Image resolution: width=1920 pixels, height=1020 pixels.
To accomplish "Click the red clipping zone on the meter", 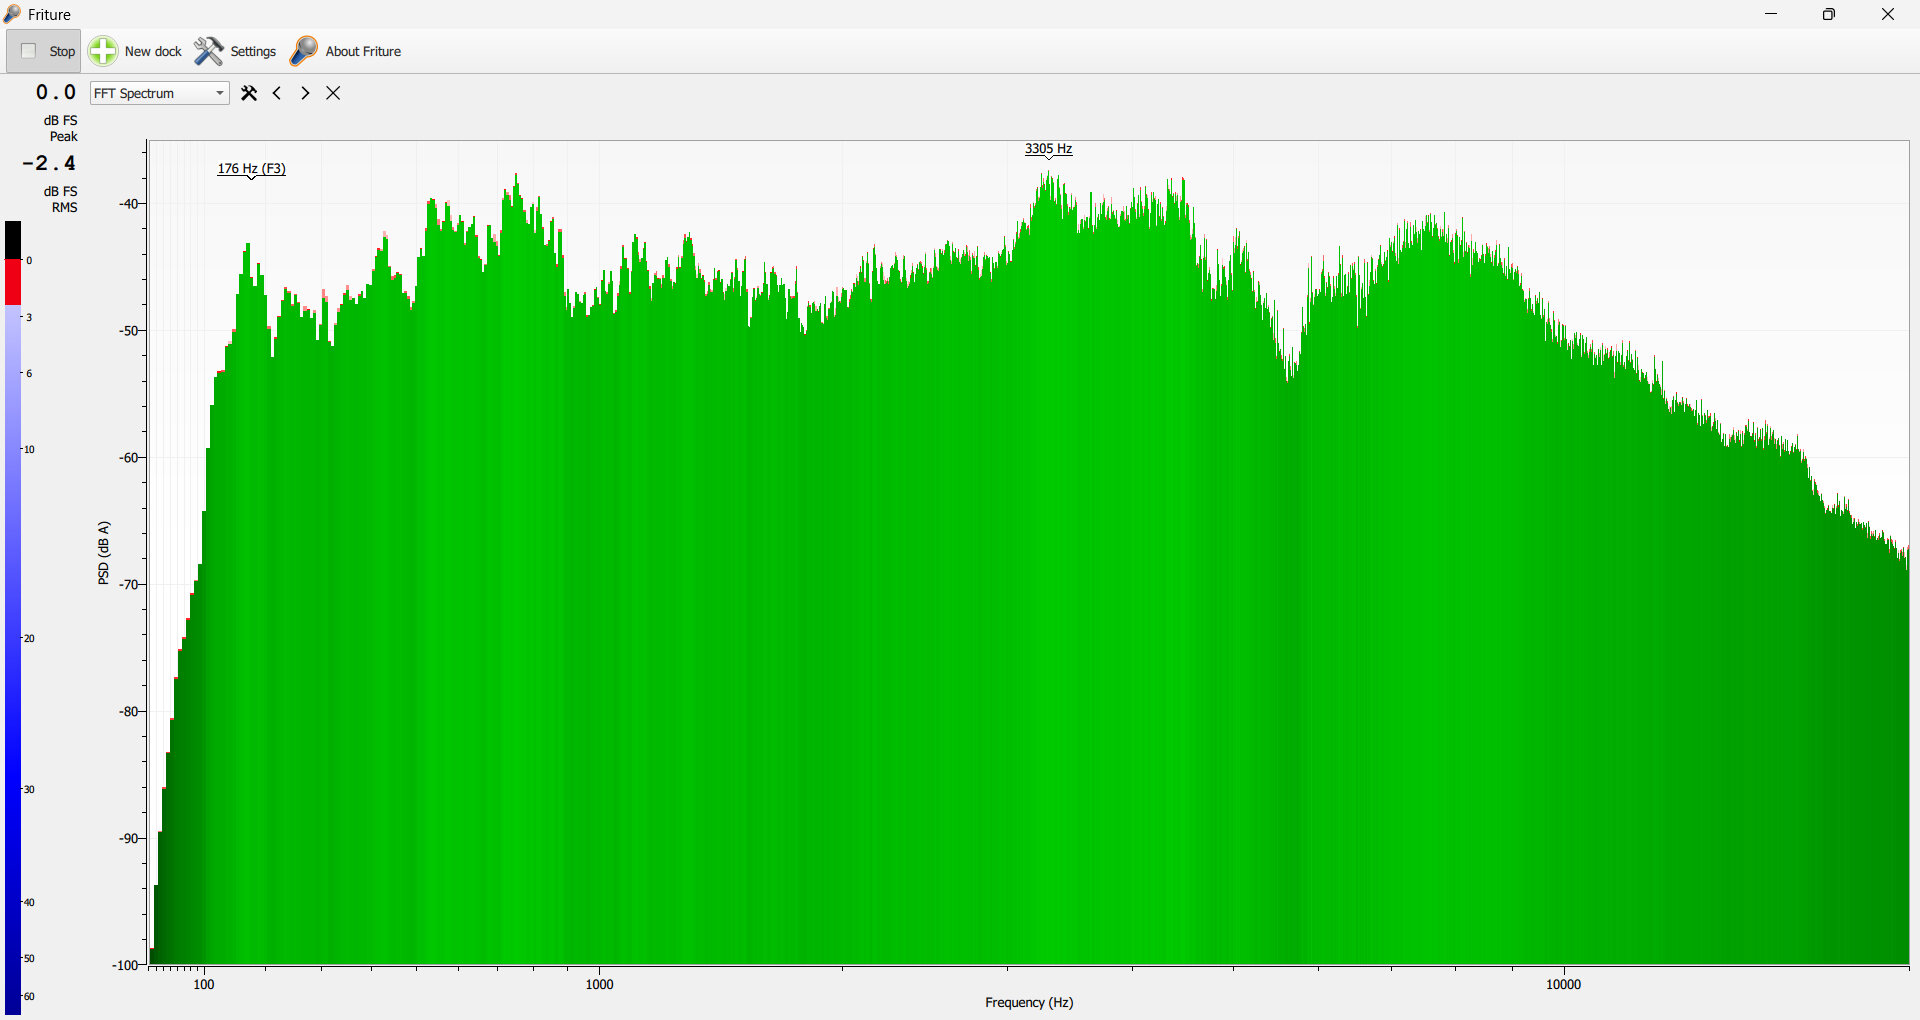I will (x=12, y=282).
